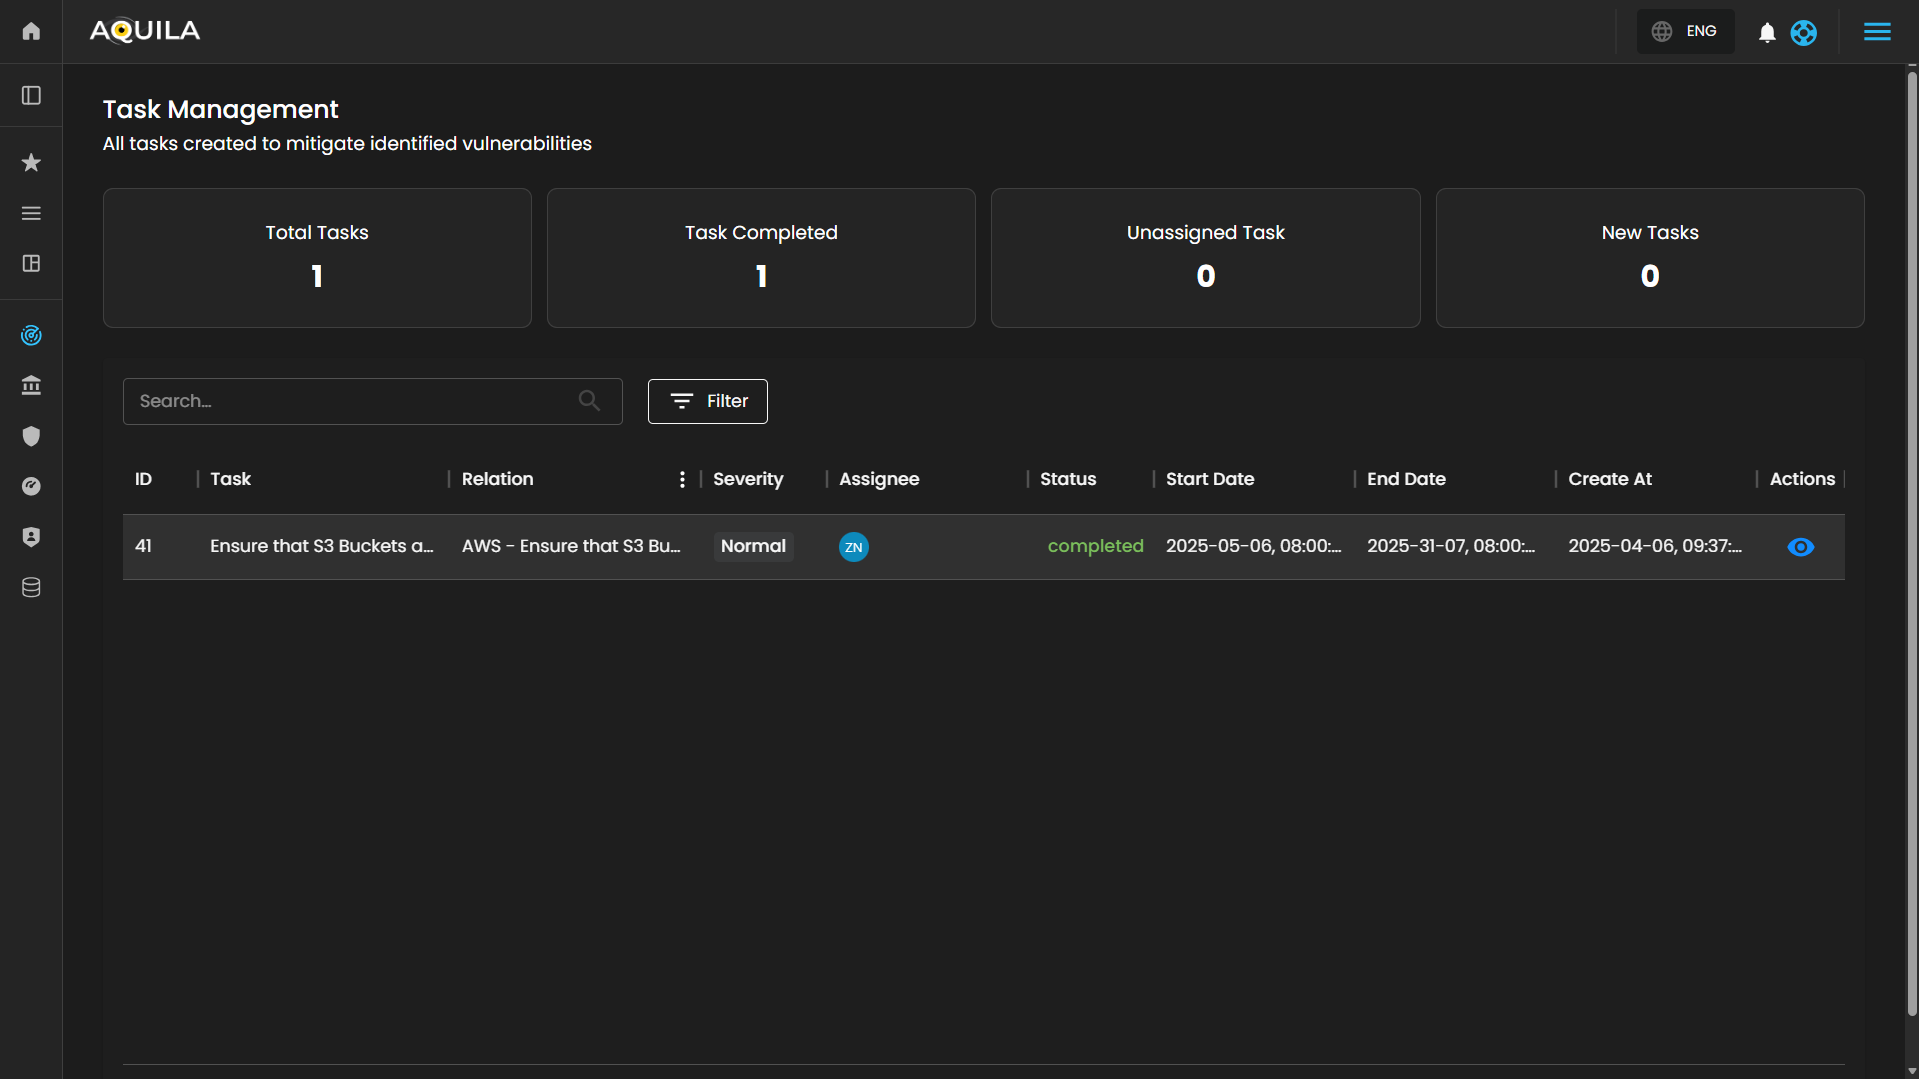Open favorites star icon in sidebar
Viewport: 1919px width, 1079px height.
point(31,162)
